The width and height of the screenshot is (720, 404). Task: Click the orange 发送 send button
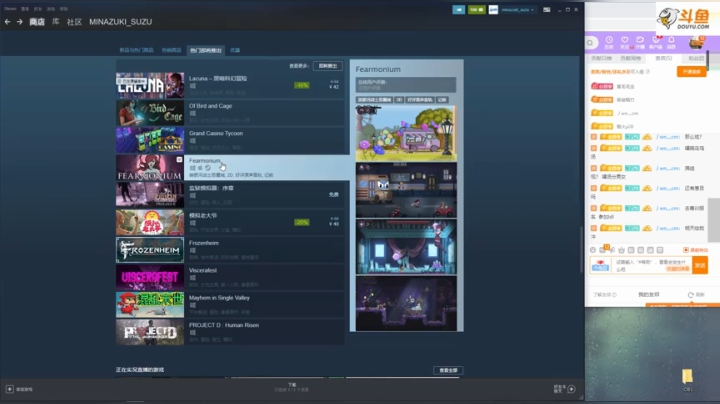[700, 265]
